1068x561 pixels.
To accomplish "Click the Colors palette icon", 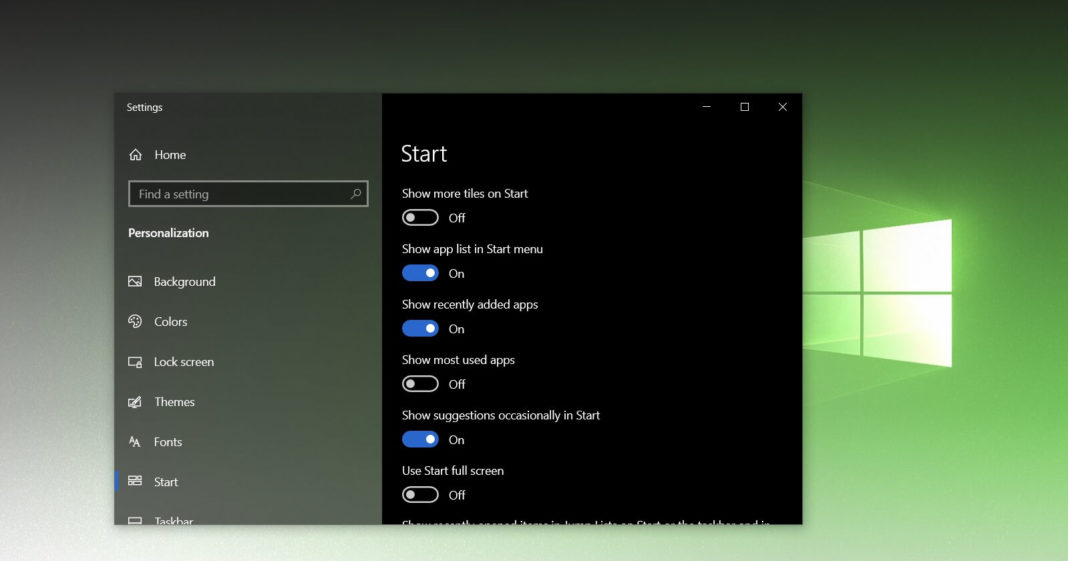I will 135,321.
